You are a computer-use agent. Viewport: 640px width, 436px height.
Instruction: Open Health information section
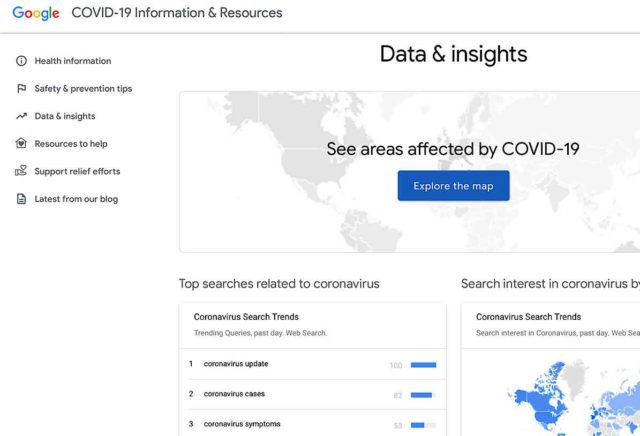pyautogui.click(x=73, y=61)
